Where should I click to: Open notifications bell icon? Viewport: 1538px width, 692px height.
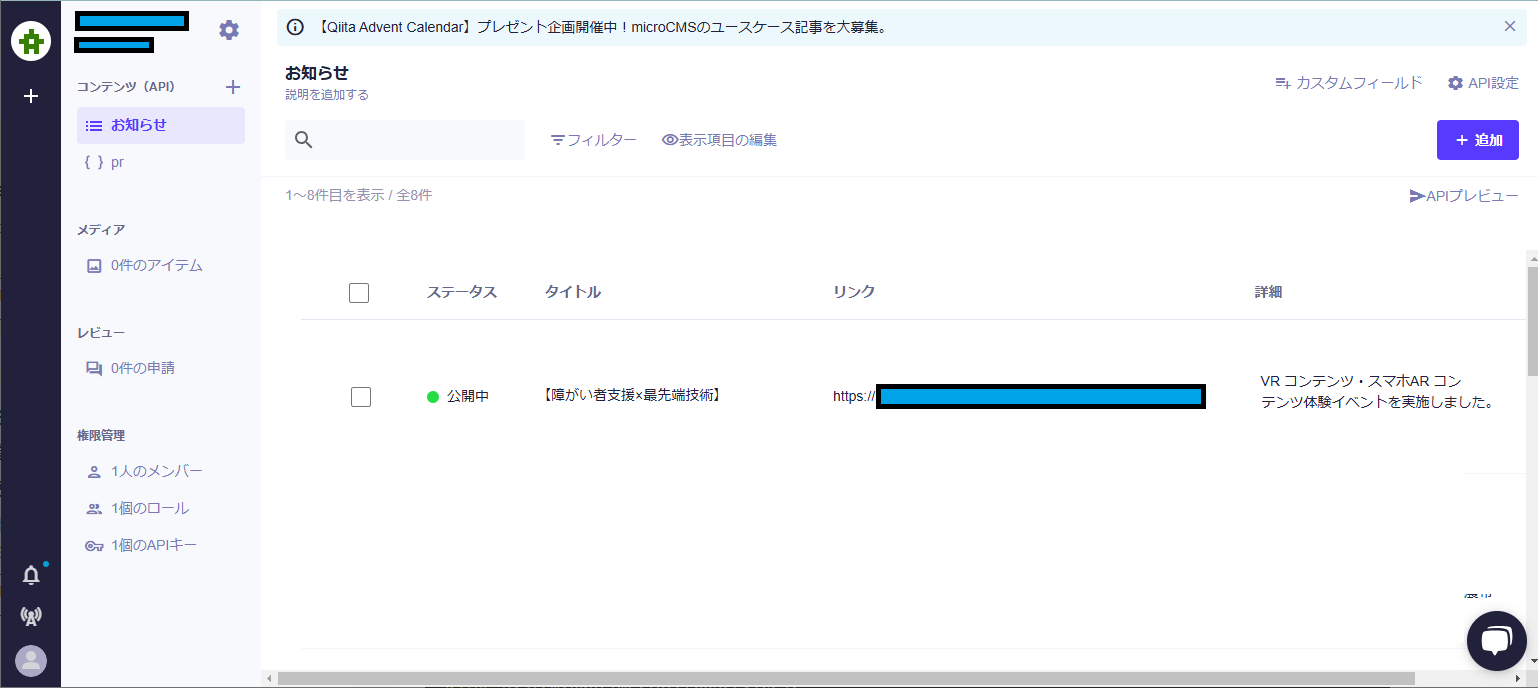click(31, 575)
